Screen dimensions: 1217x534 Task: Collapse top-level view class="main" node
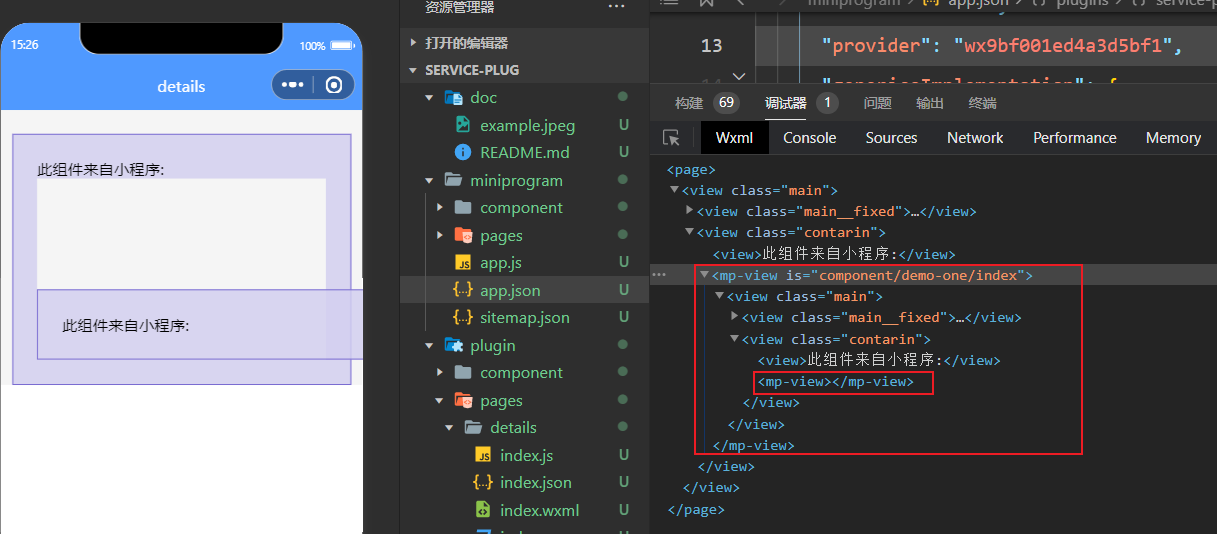click(x=674, y=190)
